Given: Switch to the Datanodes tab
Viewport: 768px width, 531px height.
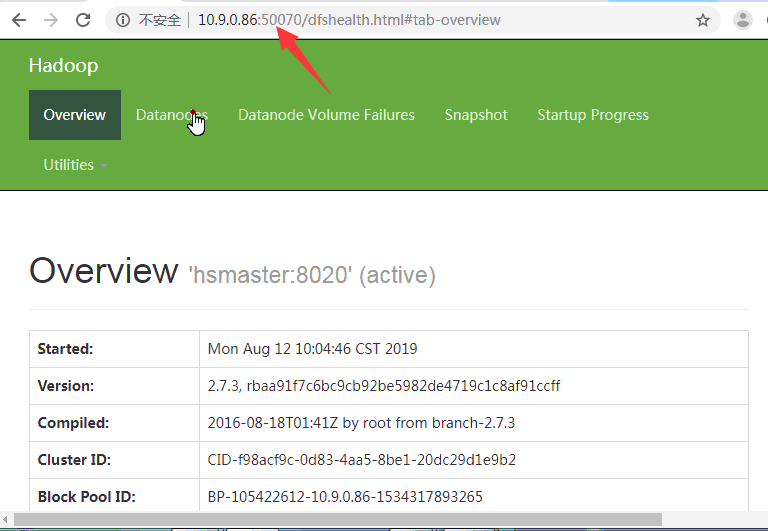Looking at the screenshot, I should [171, 115].
